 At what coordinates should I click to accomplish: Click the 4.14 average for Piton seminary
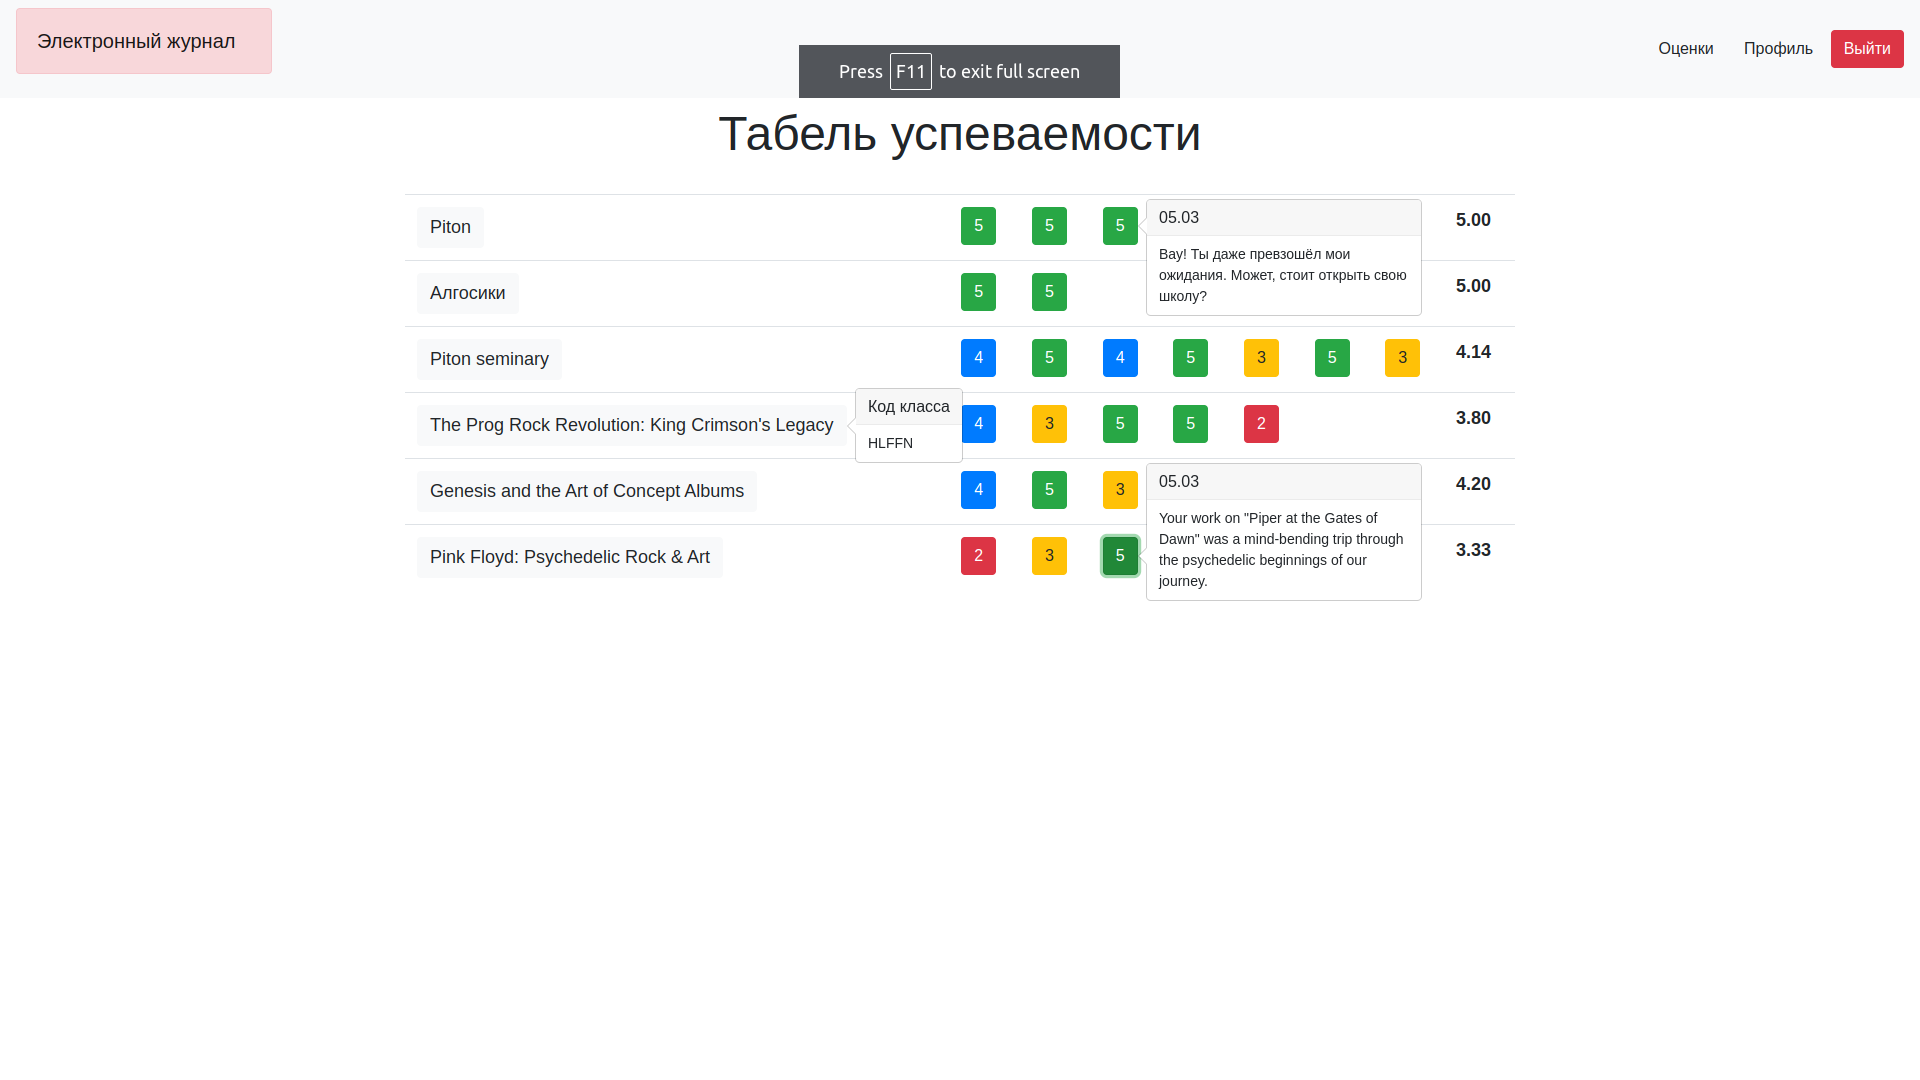[1473, 352]
